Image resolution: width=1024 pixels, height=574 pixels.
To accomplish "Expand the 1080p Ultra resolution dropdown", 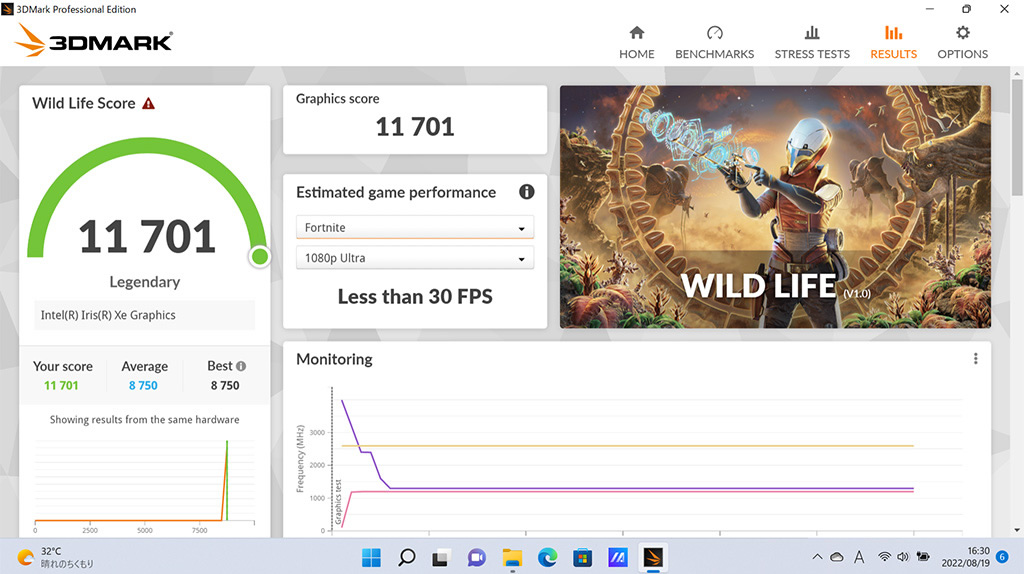I will coord(415,258).
